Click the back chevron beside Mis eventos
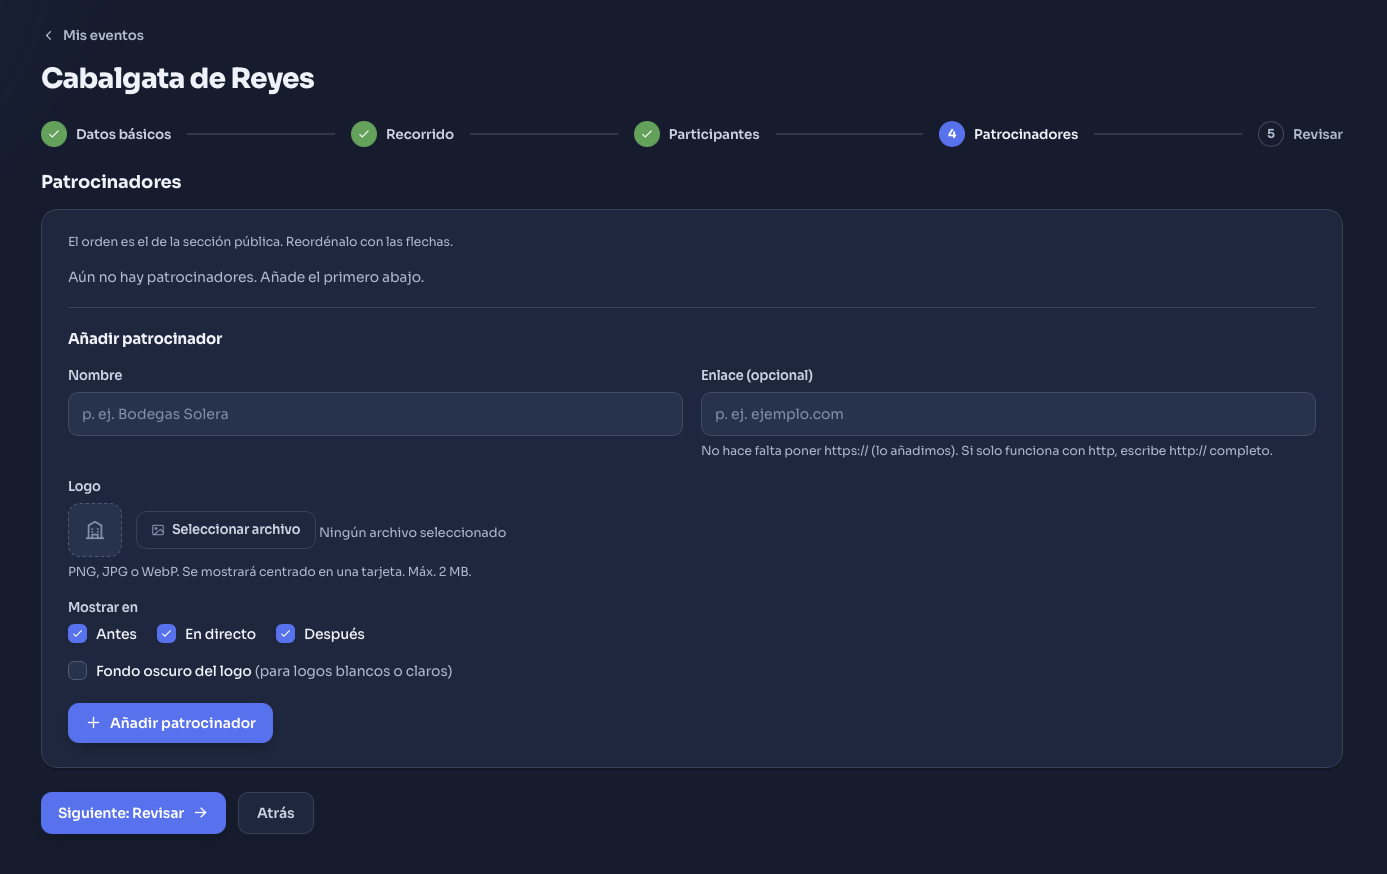Image resolution: width=1387 pixels, height=874 pixels. click(x=48, y=35)
